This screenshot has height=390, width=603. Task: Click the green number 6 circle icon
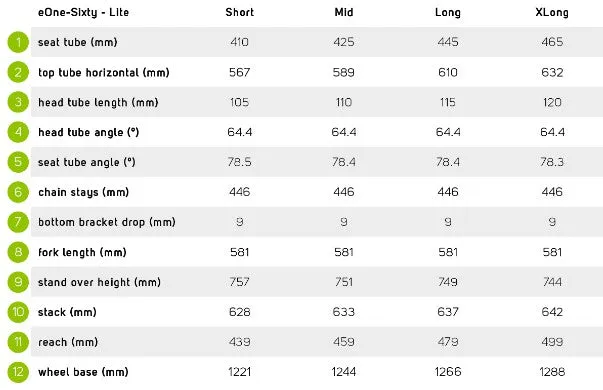tap(18, 192)
